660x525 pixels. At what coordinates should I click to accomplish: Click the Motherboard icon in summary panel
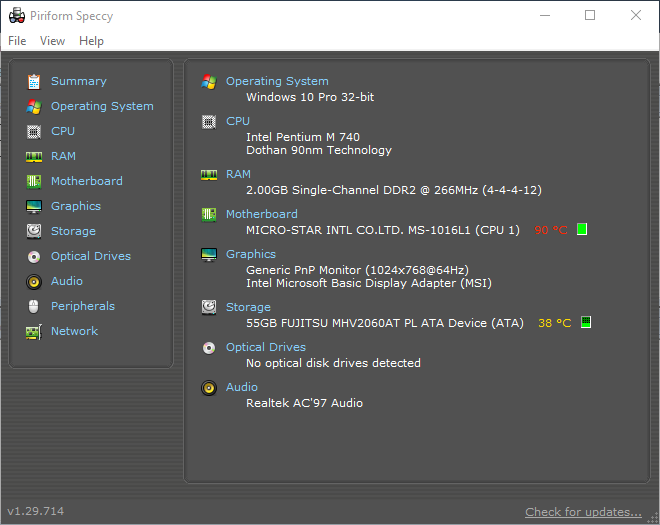[209, 215]
